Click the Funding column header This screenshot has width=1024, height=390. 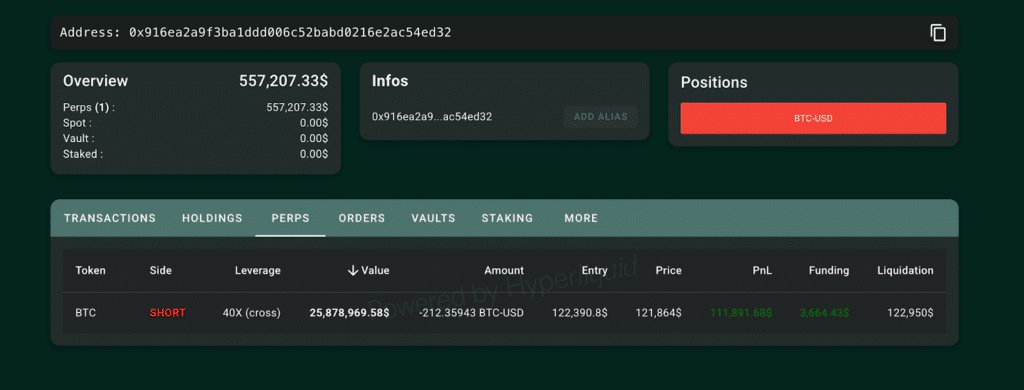click(x=829, y=270)
